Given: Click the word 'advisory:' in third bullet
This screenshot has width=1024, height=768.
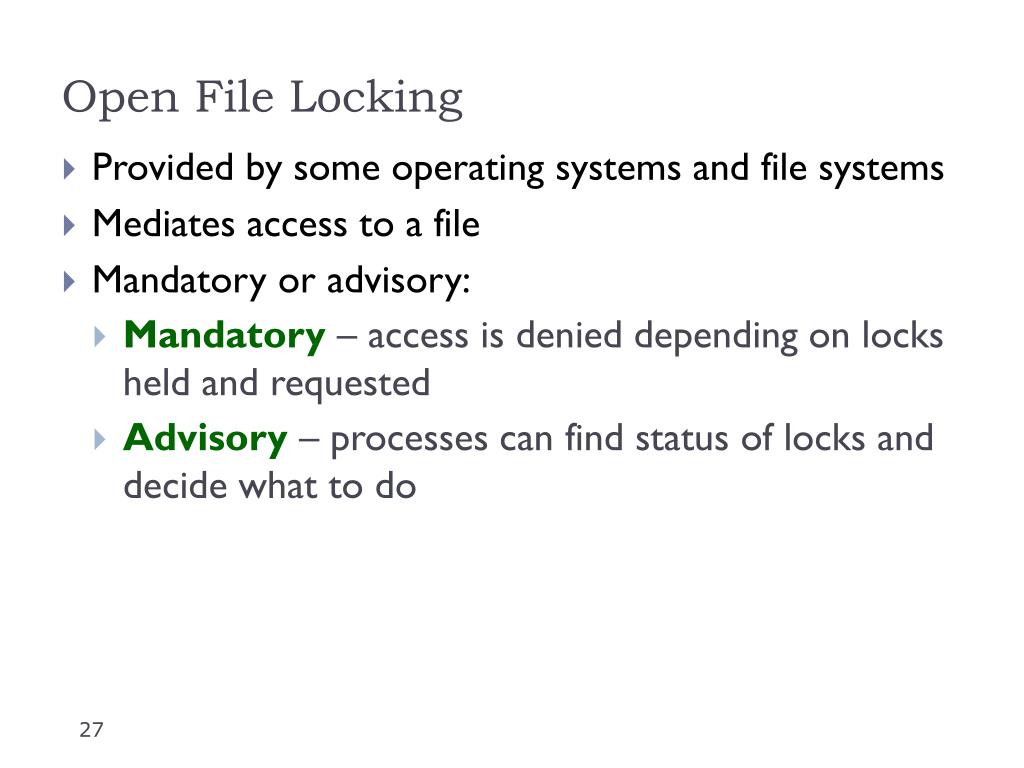Looking at the screenshot, I should pos(398,281).
